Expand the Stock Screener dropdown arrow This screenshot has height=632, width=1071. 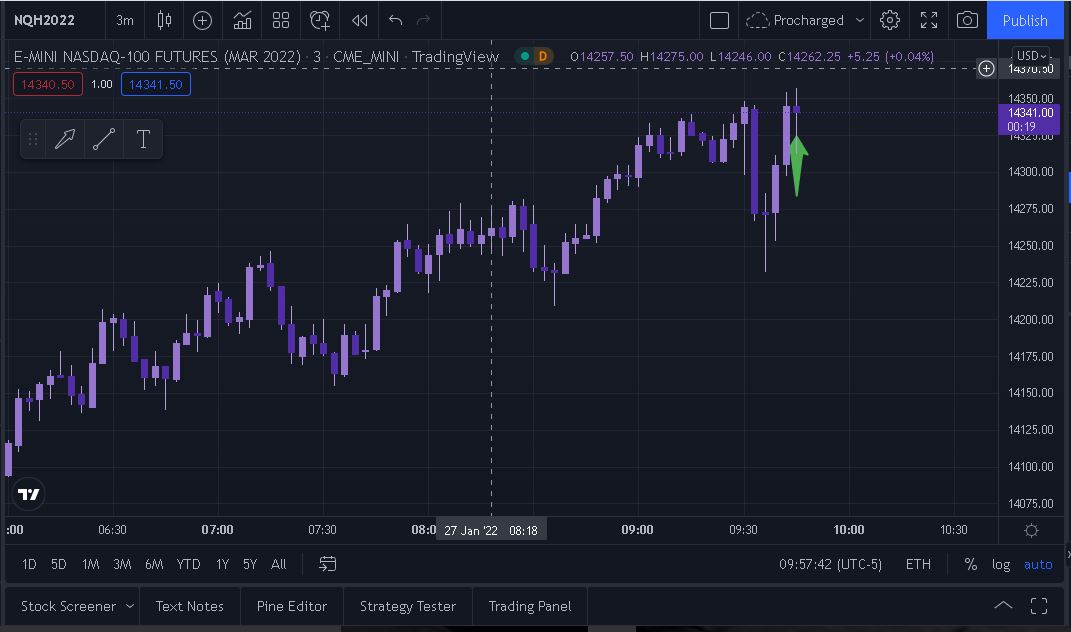(x=130, y=606)
